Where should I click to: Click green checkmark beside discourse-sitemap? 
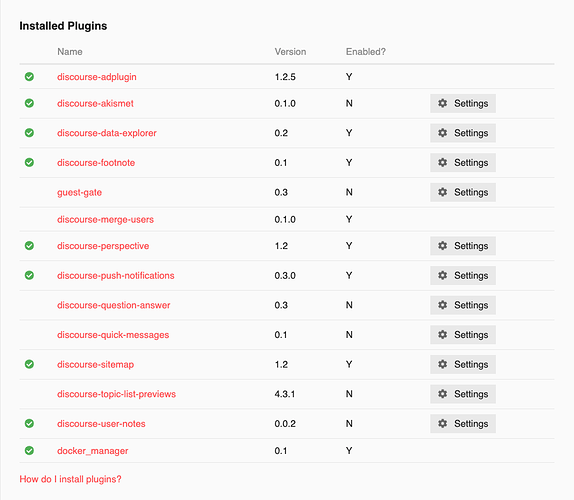(x=29, y=364)
